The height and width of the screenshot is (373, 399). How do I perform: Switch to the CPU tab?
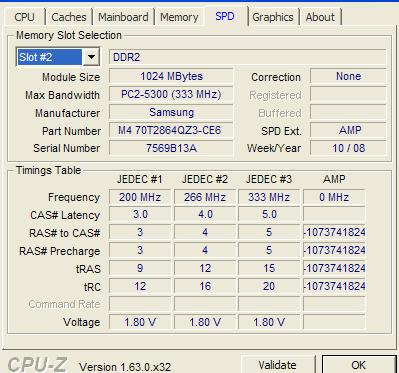point(24,17)
